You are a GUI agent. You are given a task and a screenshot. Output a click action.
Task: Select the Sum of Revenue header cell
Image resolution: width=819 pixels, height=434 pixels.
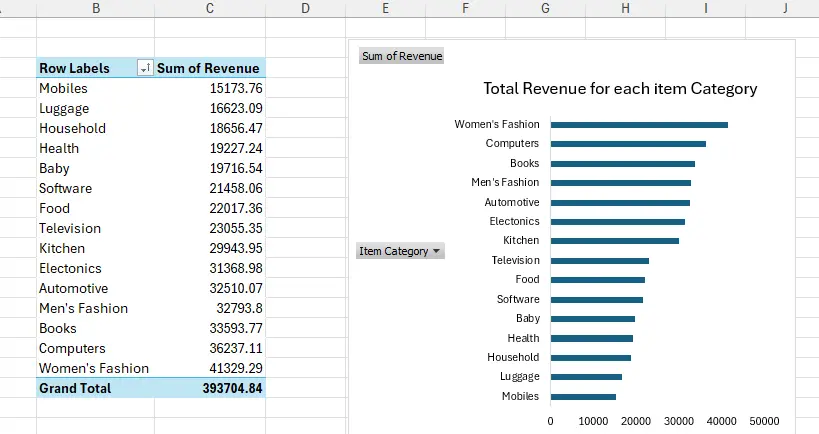[x=209, y=68]
